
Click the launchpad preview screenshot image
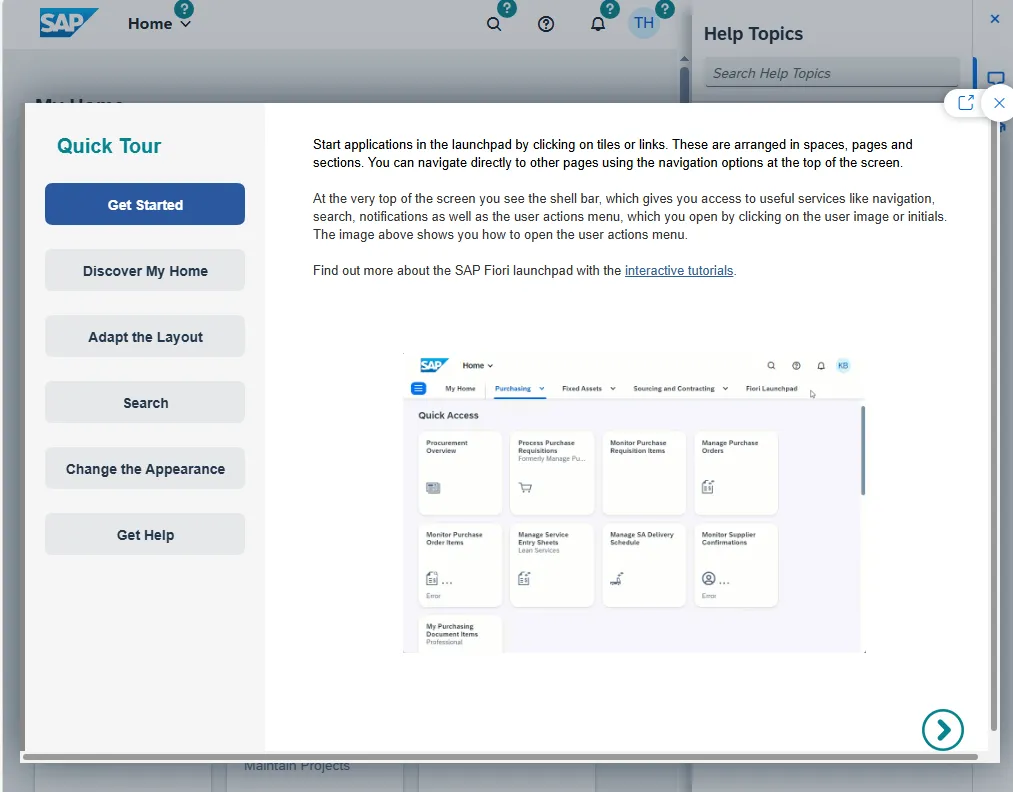tap(634, 503)
